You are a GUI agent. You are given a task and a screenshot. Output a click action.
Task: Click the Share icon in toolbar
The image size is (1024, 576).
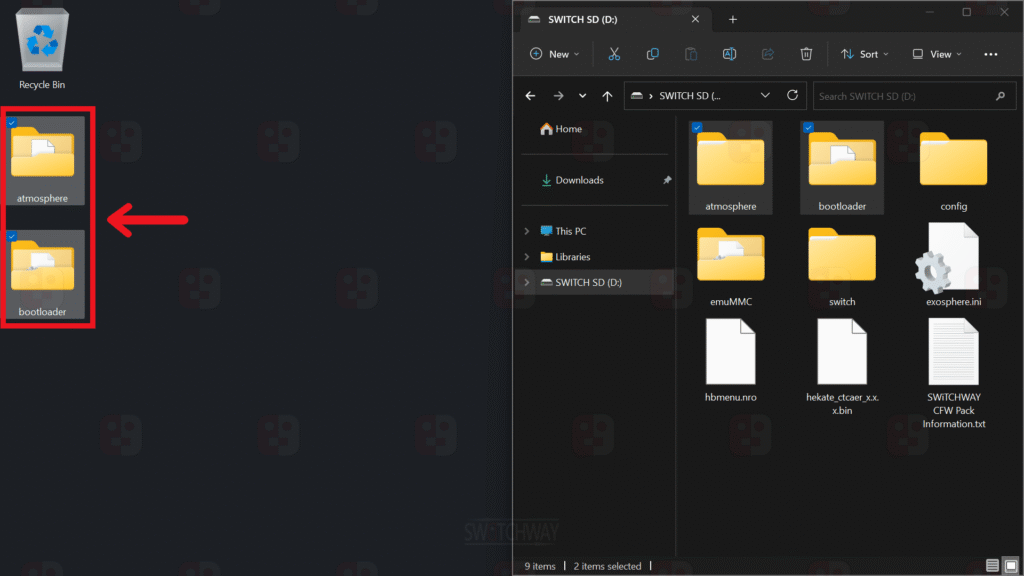pyautogui.click(x=768, y=54)
